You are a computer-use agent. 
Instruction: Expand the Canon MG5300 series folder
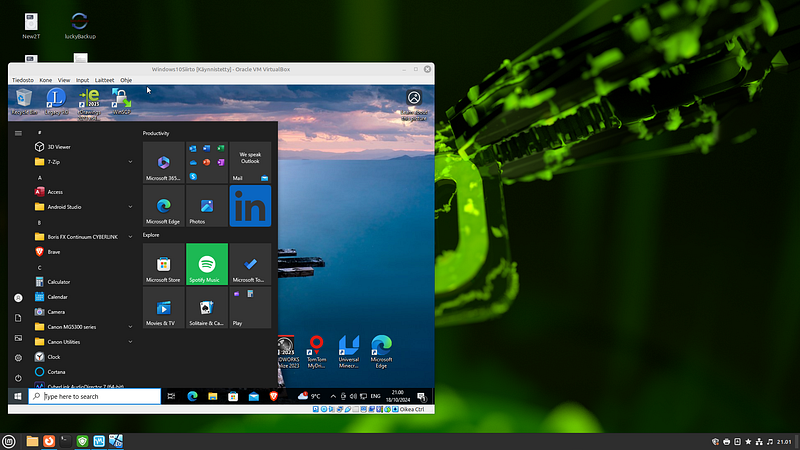[x=83, y=327]
